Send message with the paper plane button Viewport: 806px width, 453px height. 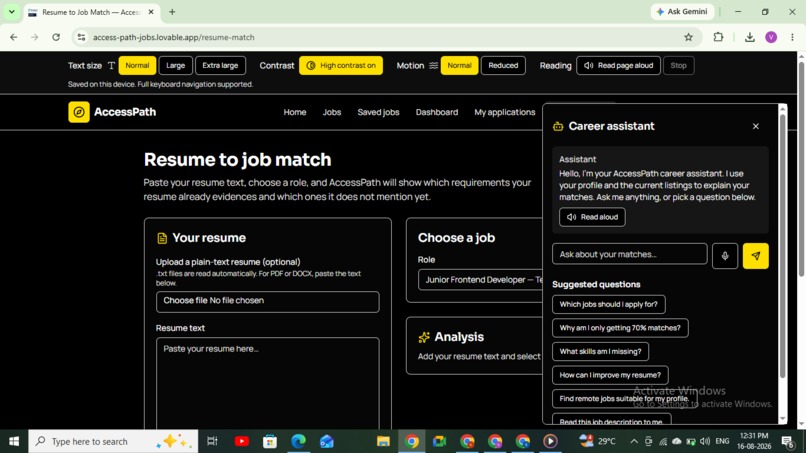[756, 256]
